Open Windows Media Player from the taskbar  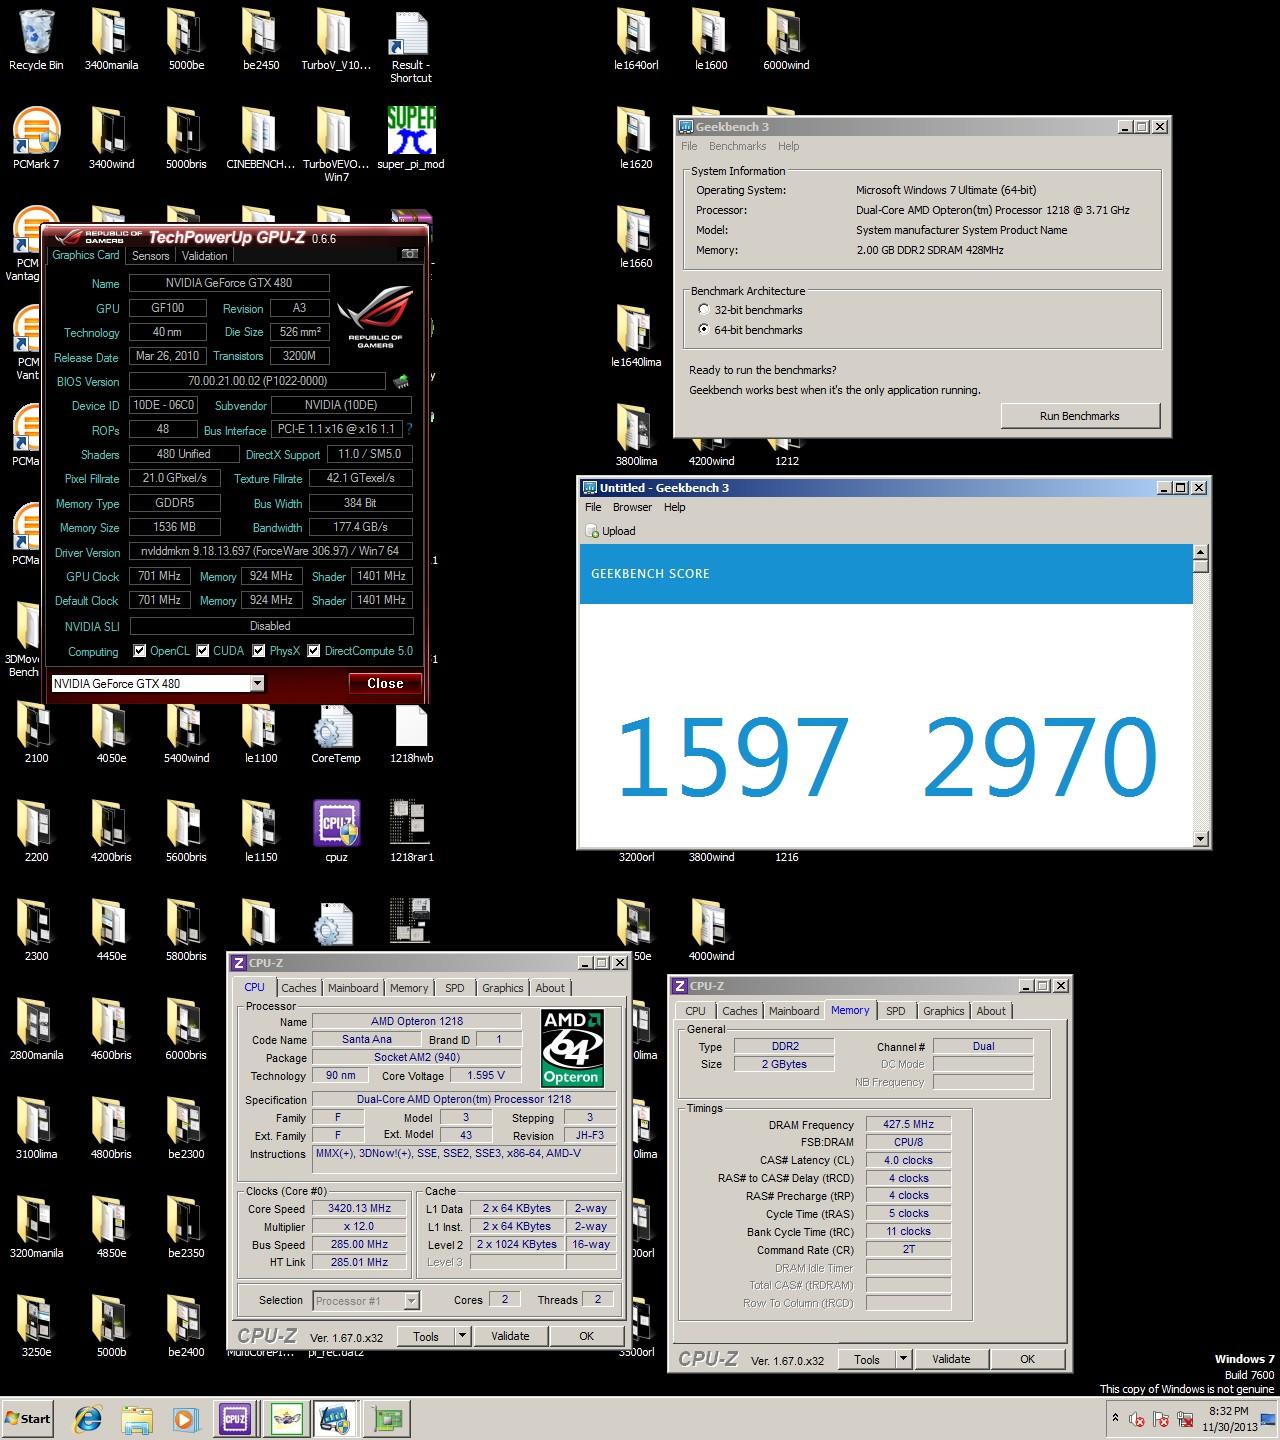pyautogui.click(x=185, y=1418)
